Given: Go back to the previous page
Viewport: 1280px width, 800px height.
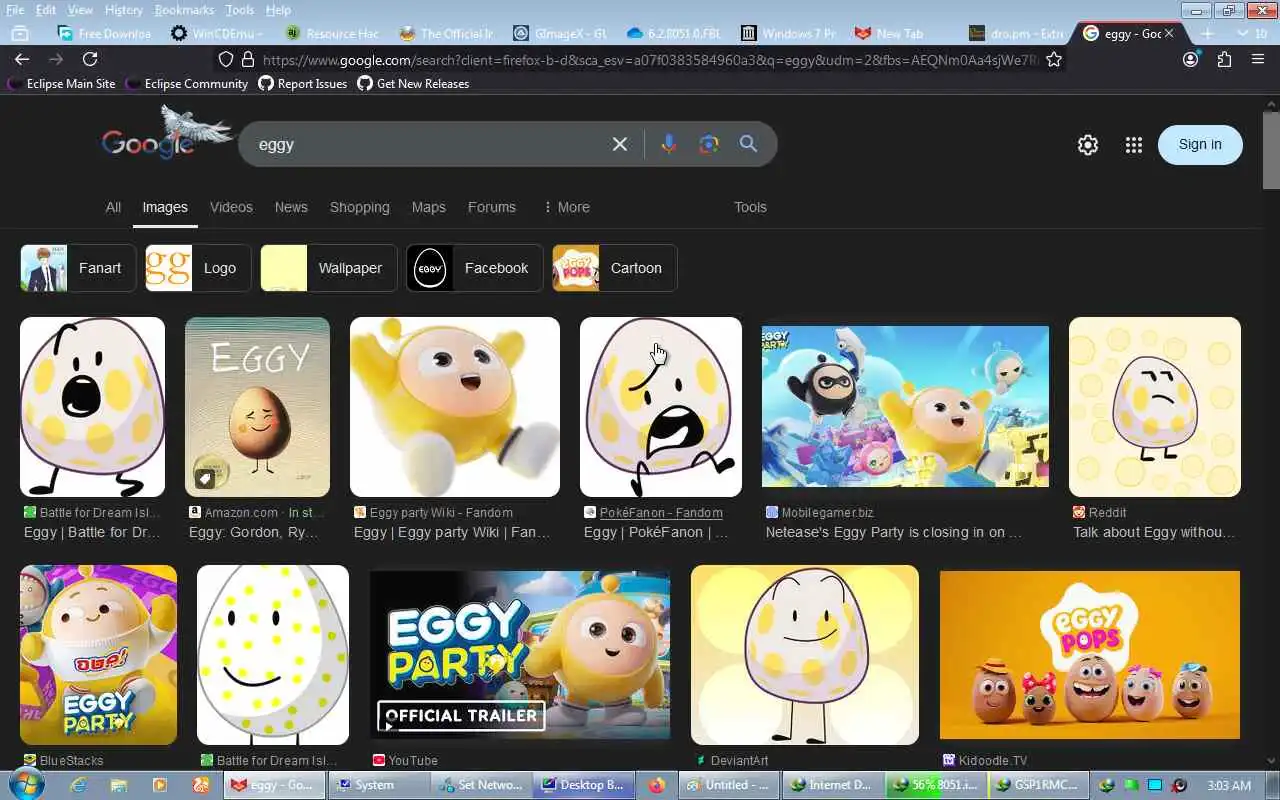Looking at the screenshot, I should [x=22, y=59].
